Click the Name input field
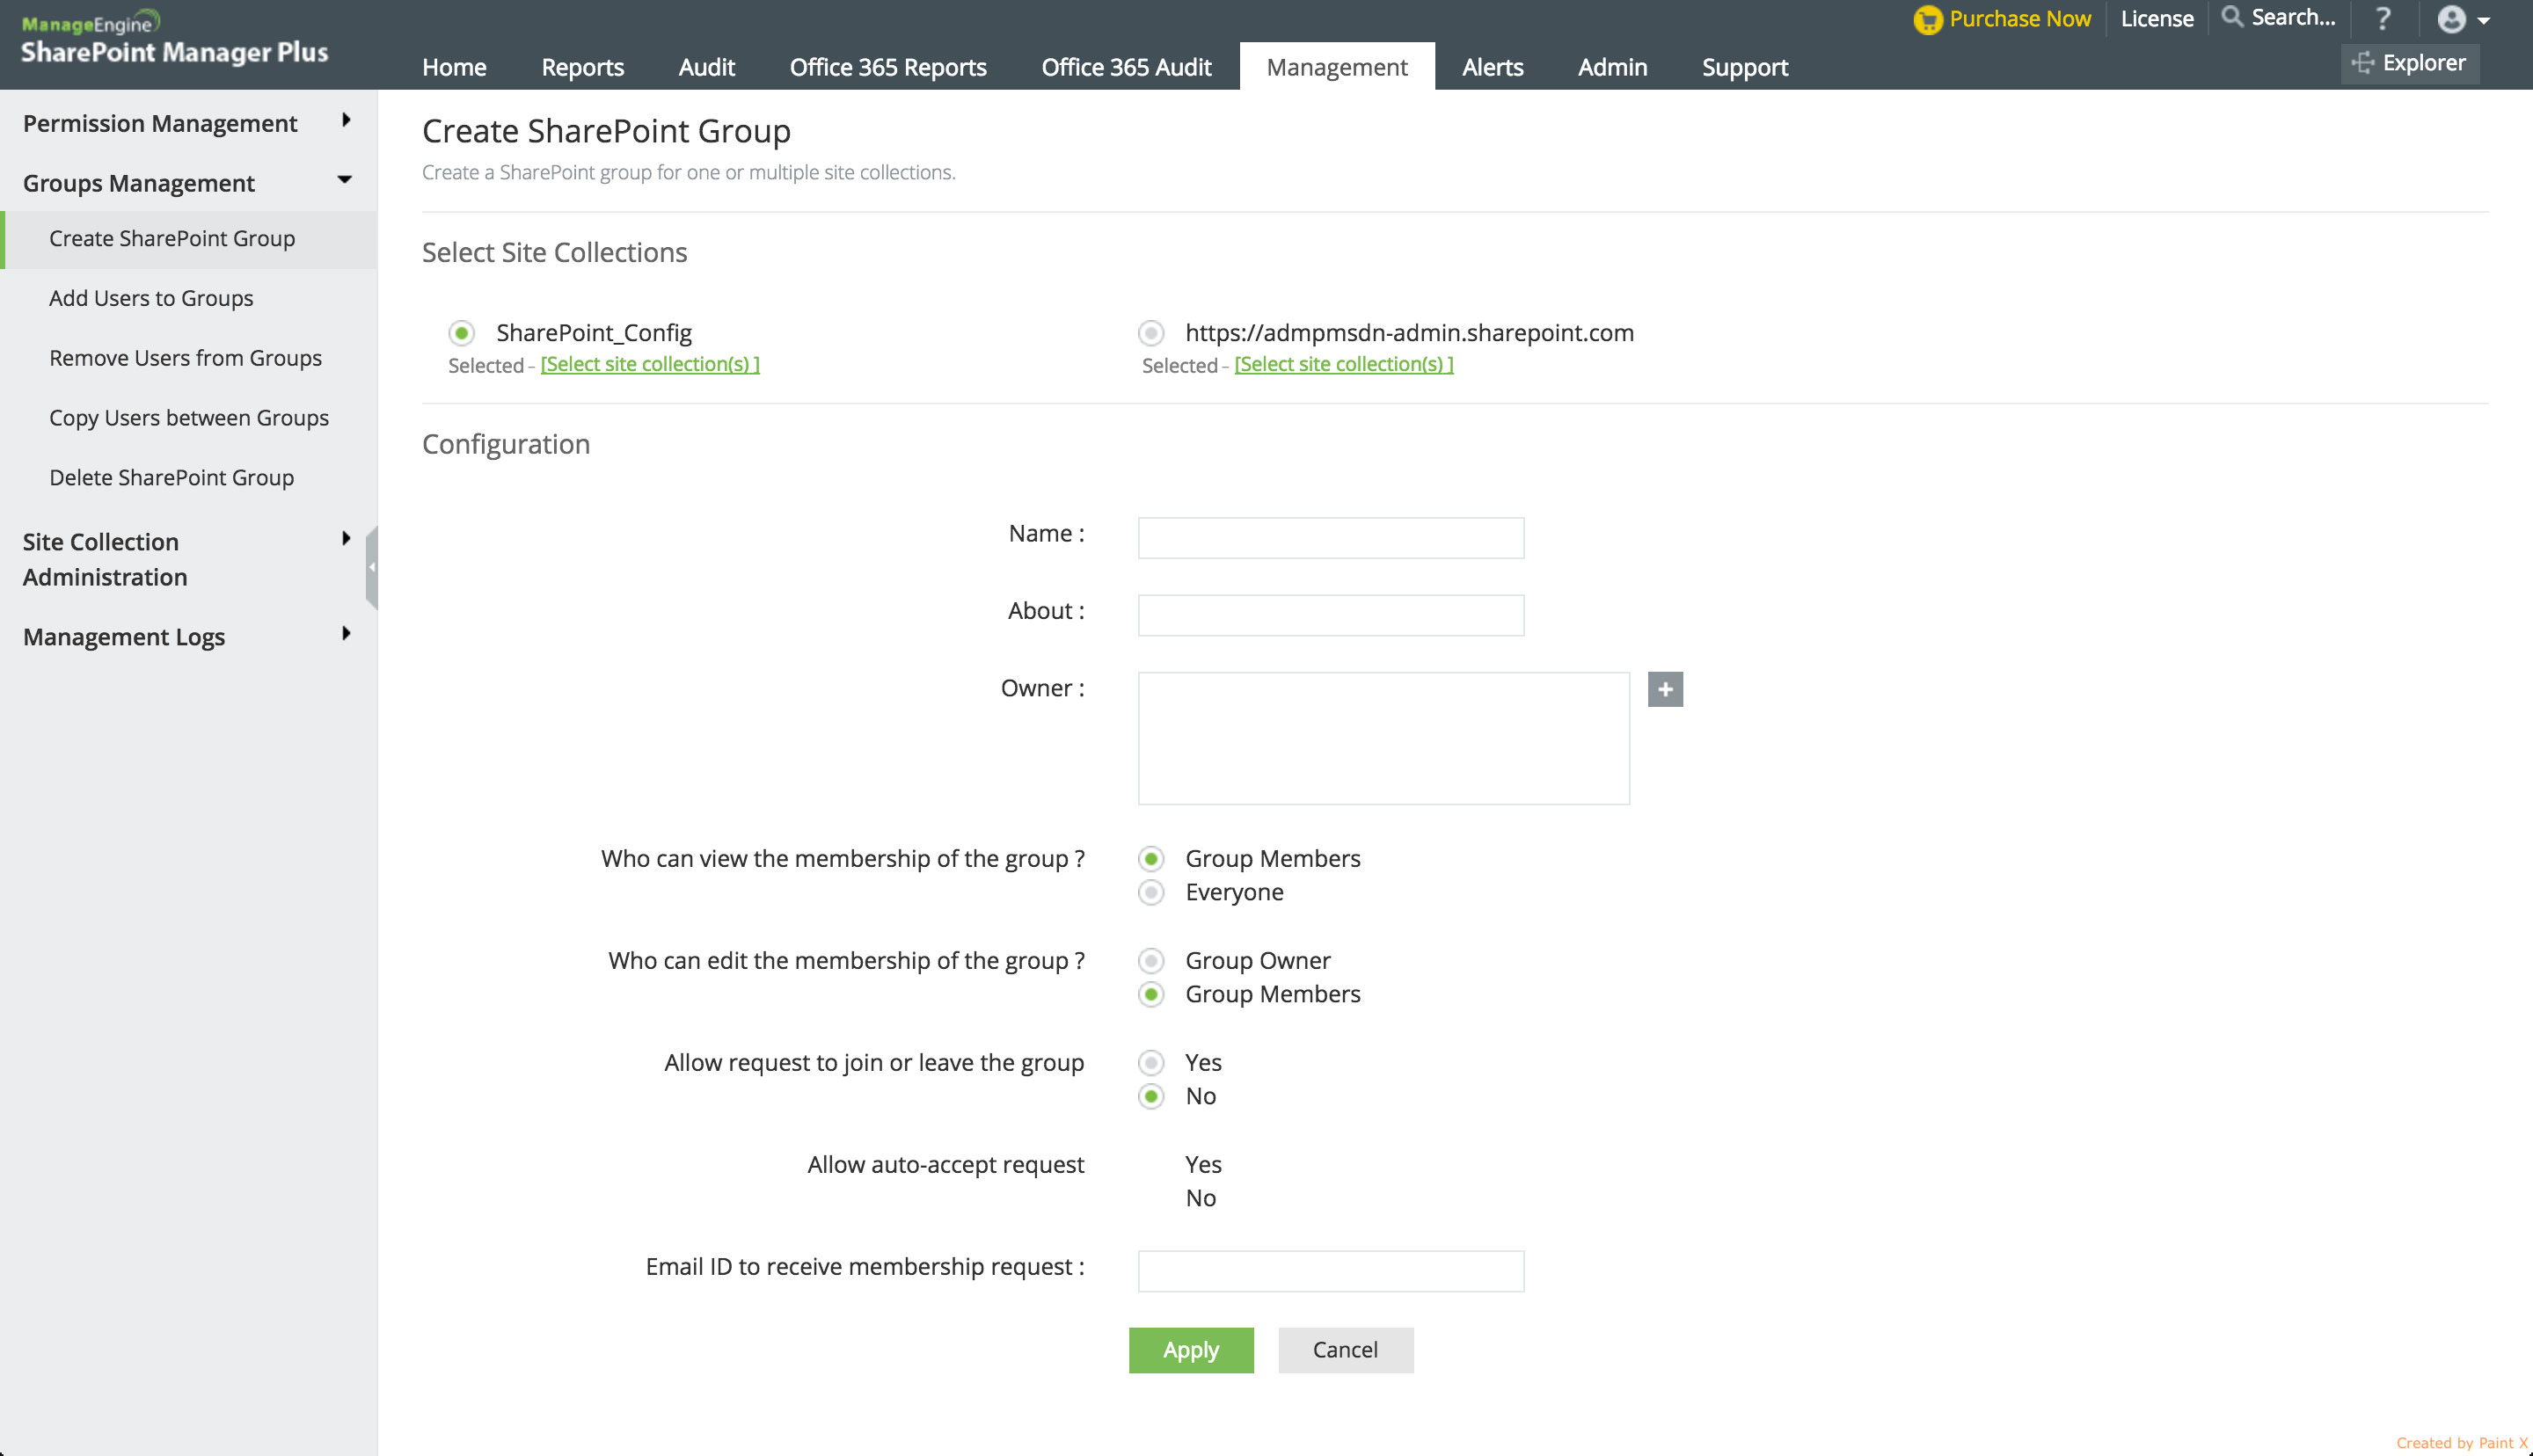 point(1330,538)
